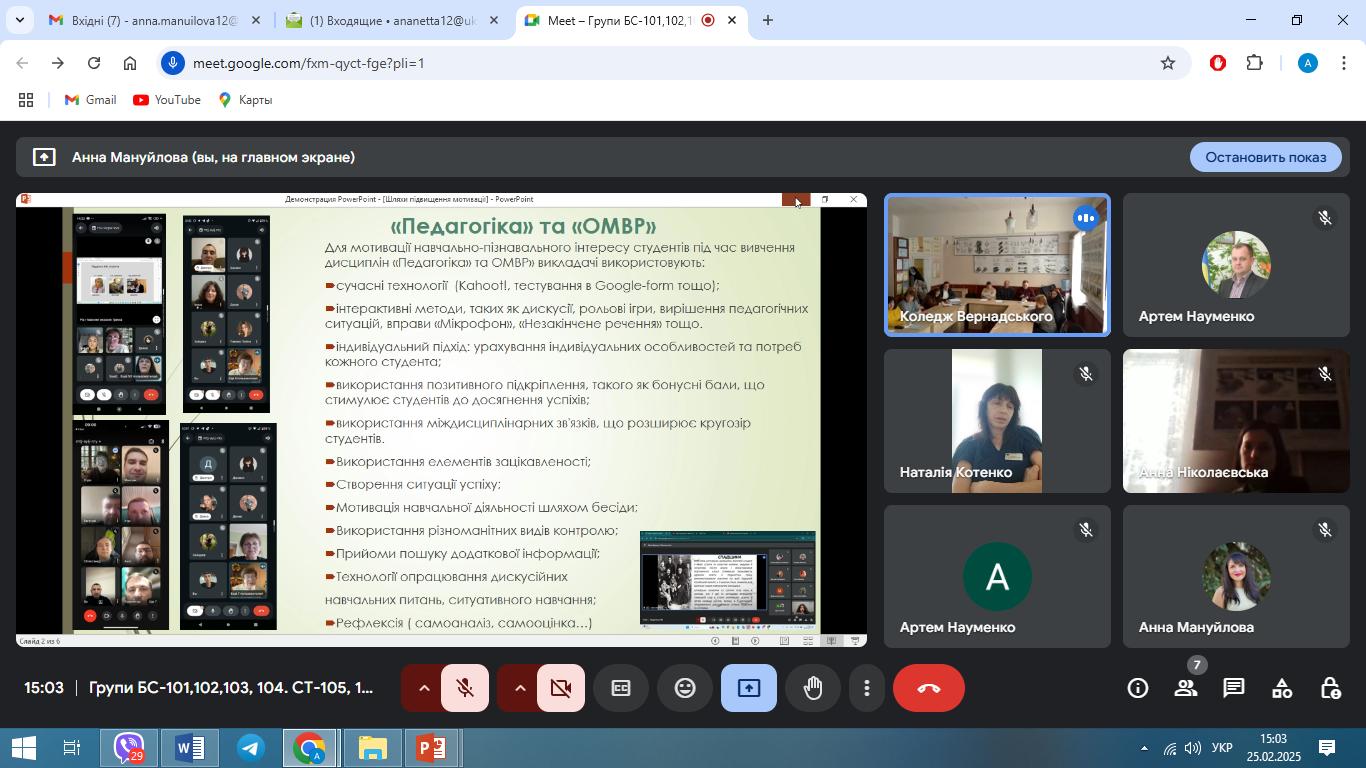Show the participants people panel
Viewport: 1366px width, 768px height.
(x=1186, y=688)
